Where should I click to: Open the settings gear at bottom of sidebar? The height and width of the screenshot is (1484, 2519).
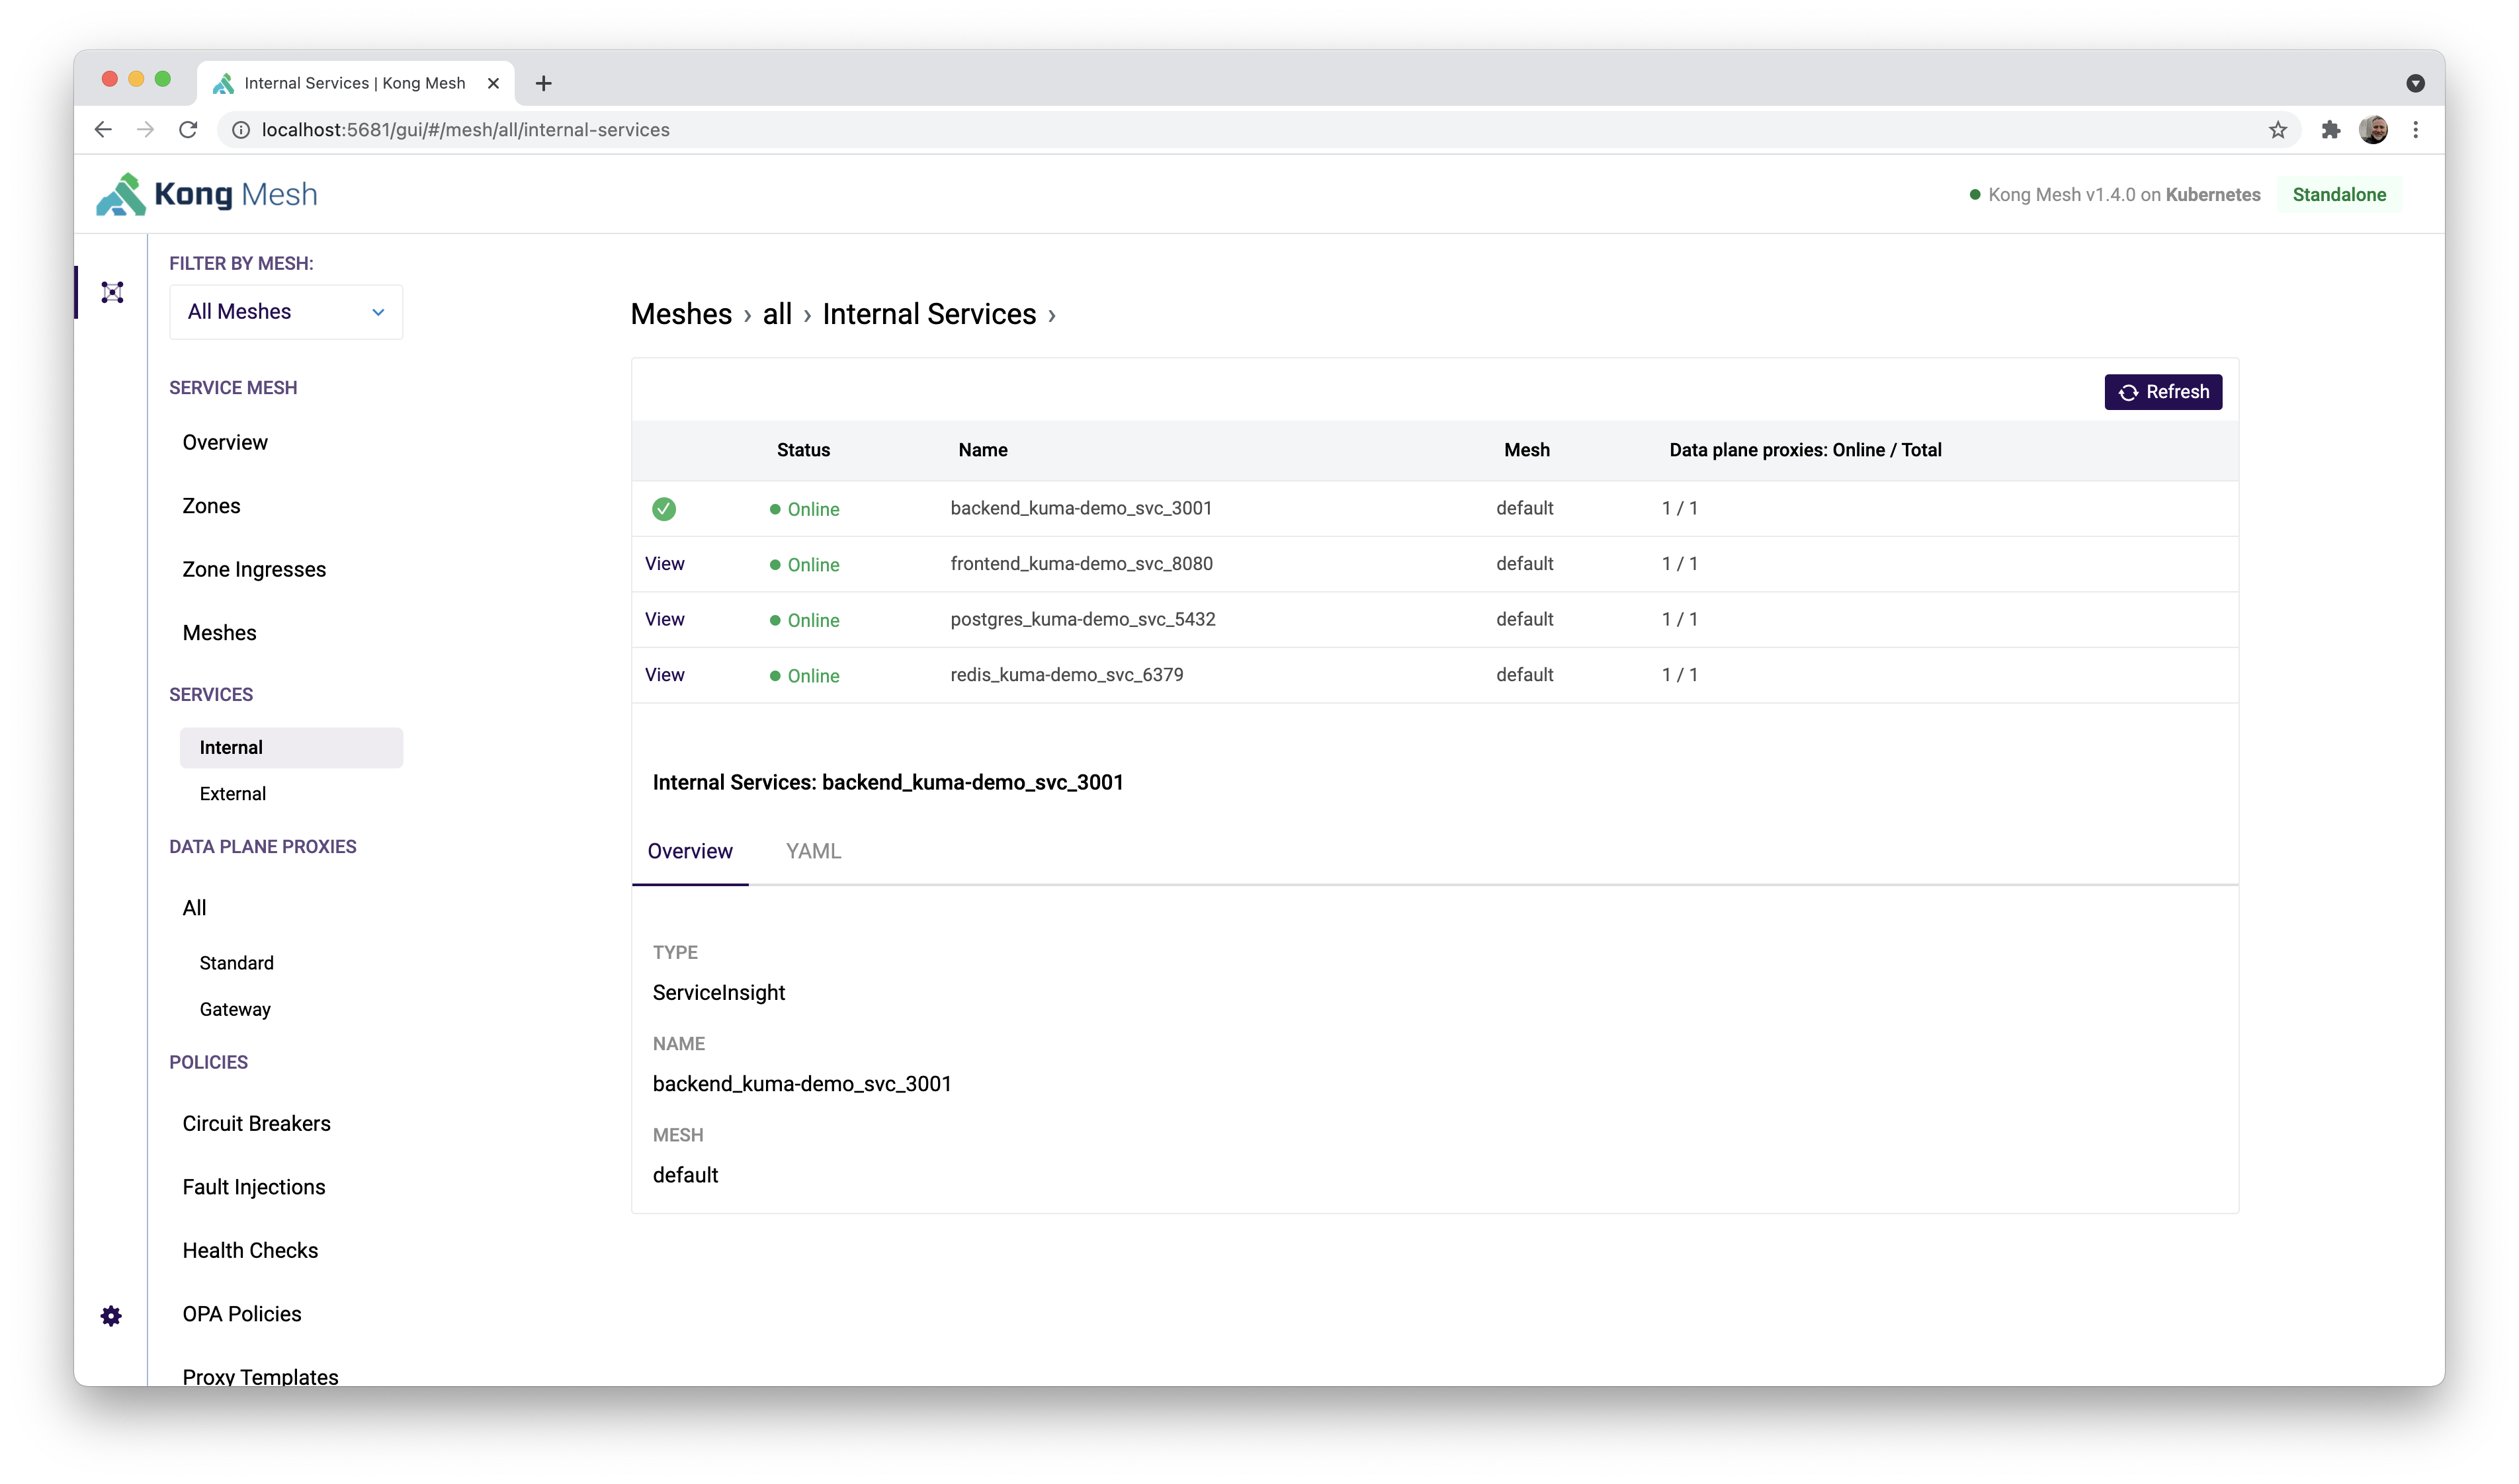(x=110, y=1315)
